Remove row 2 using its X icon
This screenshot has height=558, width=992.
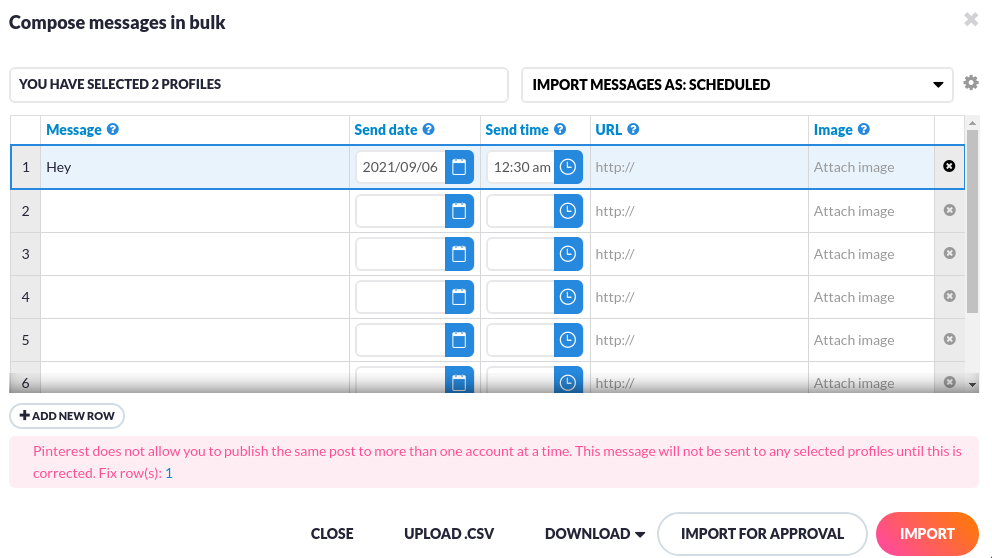[x=949, y=210]
